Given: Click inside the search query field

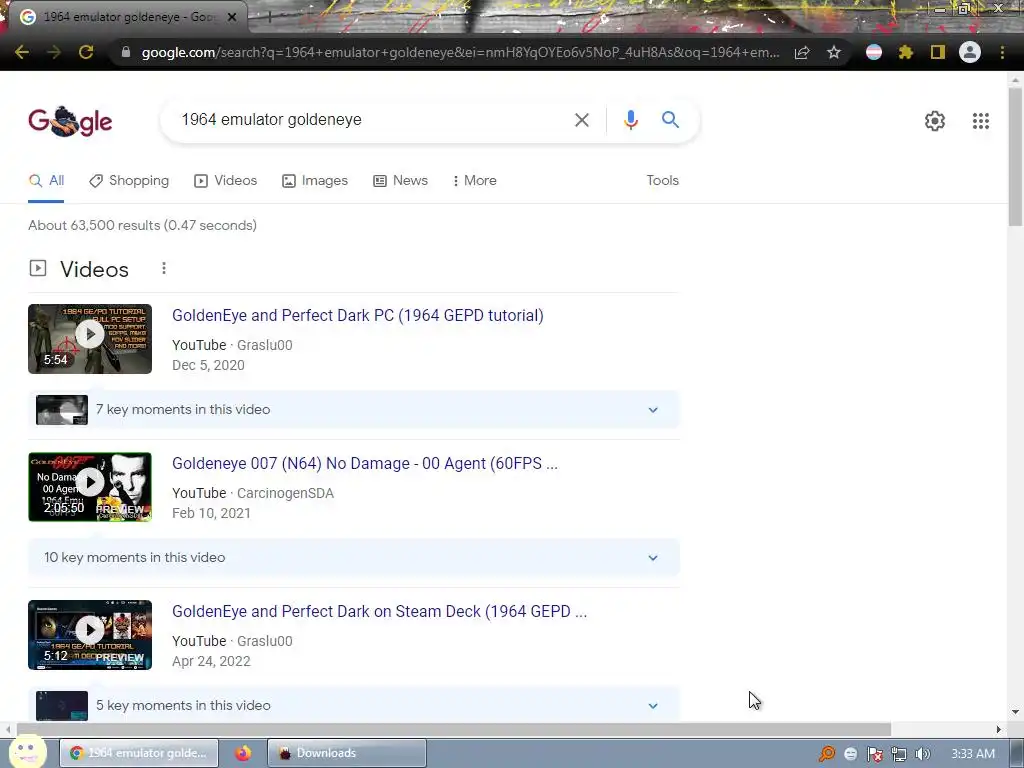Looking at the screenshot, I should pyautogui.click(x=372, y=120).
